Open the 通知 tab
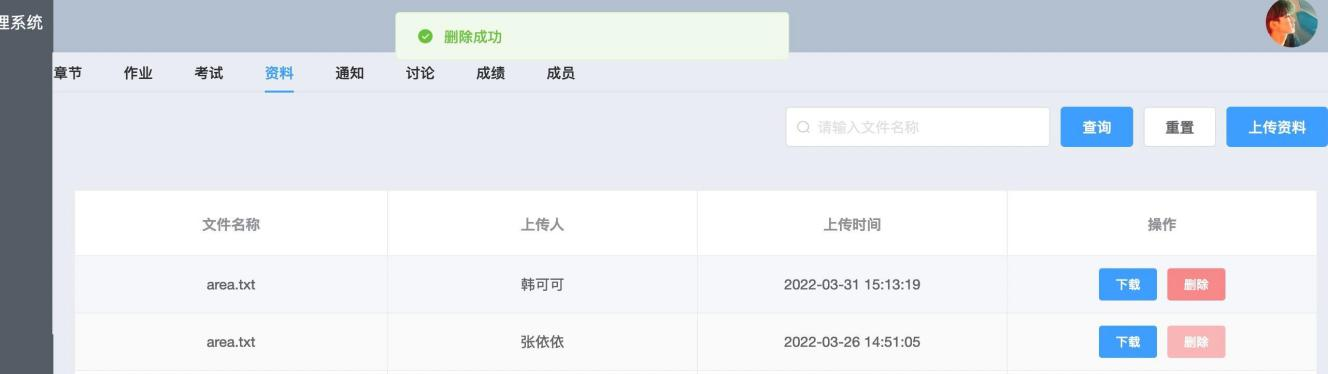The width and height of the screenshot is (1328, 374). tap(349, 73)
